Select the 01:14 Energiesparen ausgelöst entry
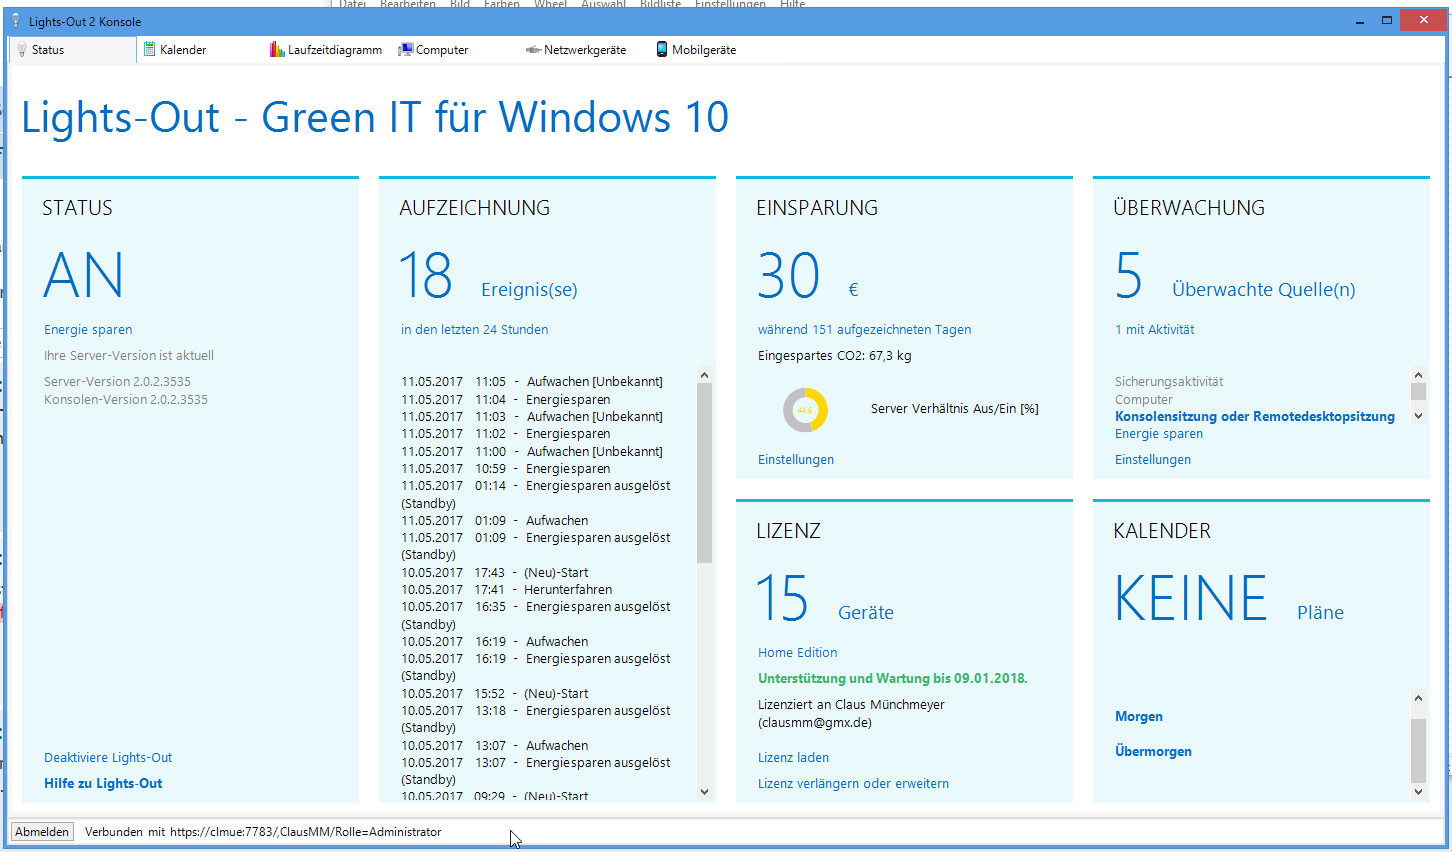 click(x=536, y=495)
